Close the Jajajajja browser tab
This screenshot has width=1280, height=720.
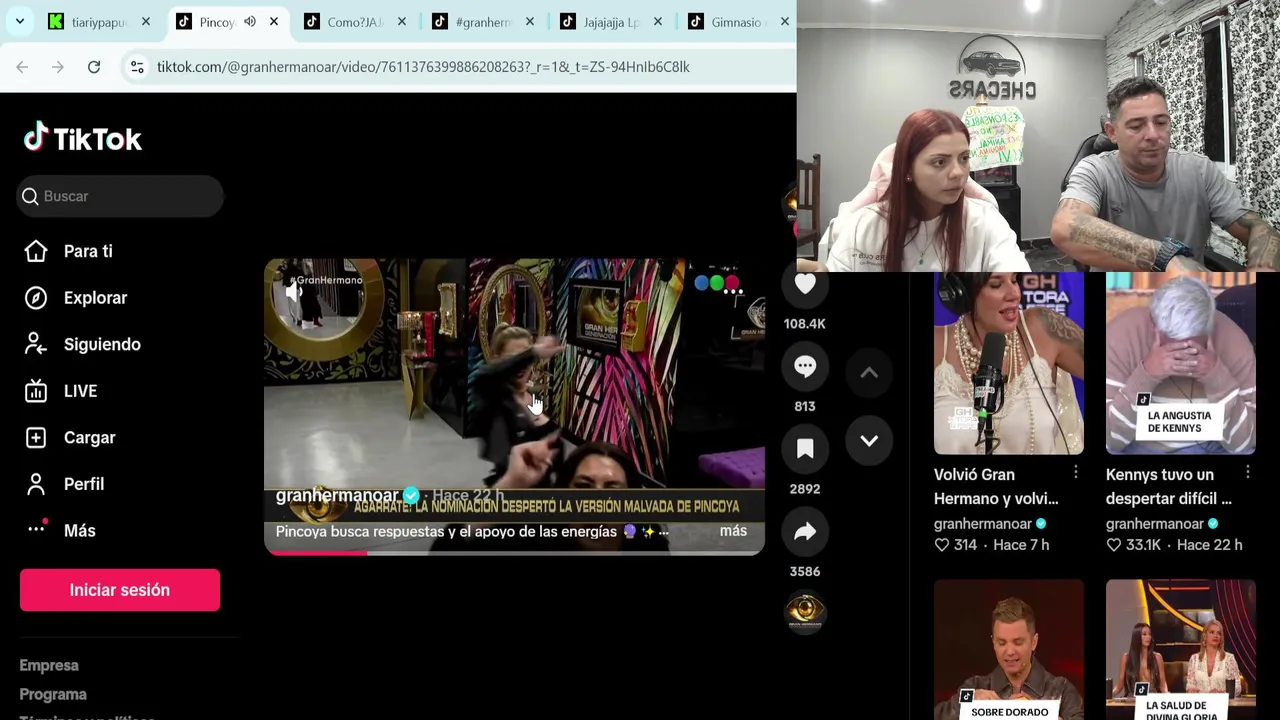658,22
